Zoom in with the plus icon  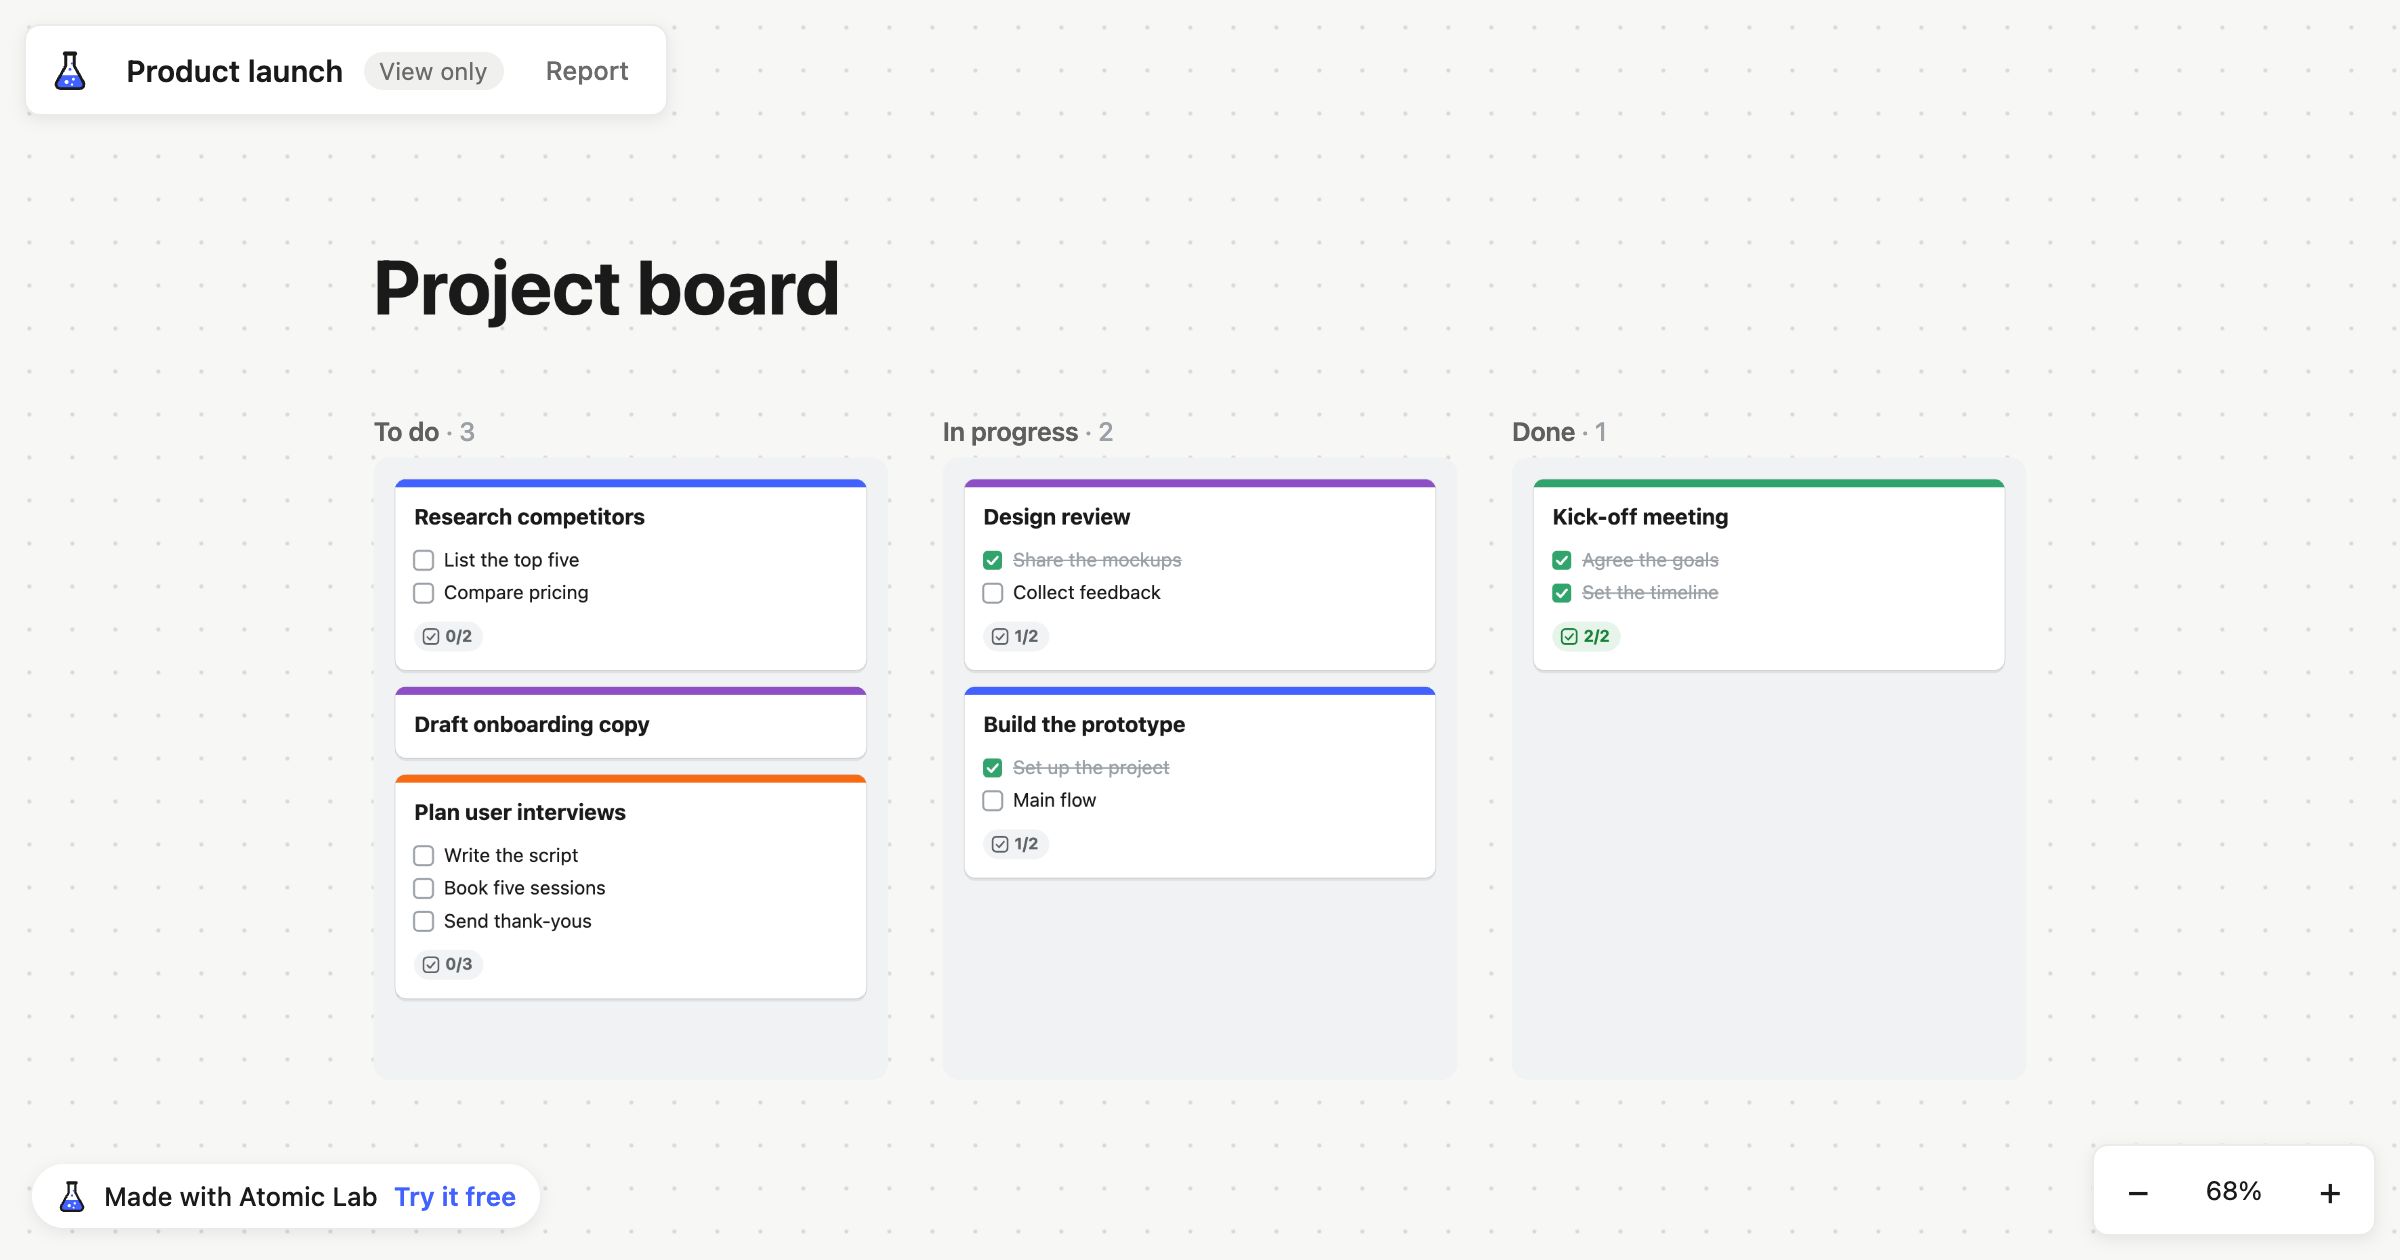point(2330,1193)
